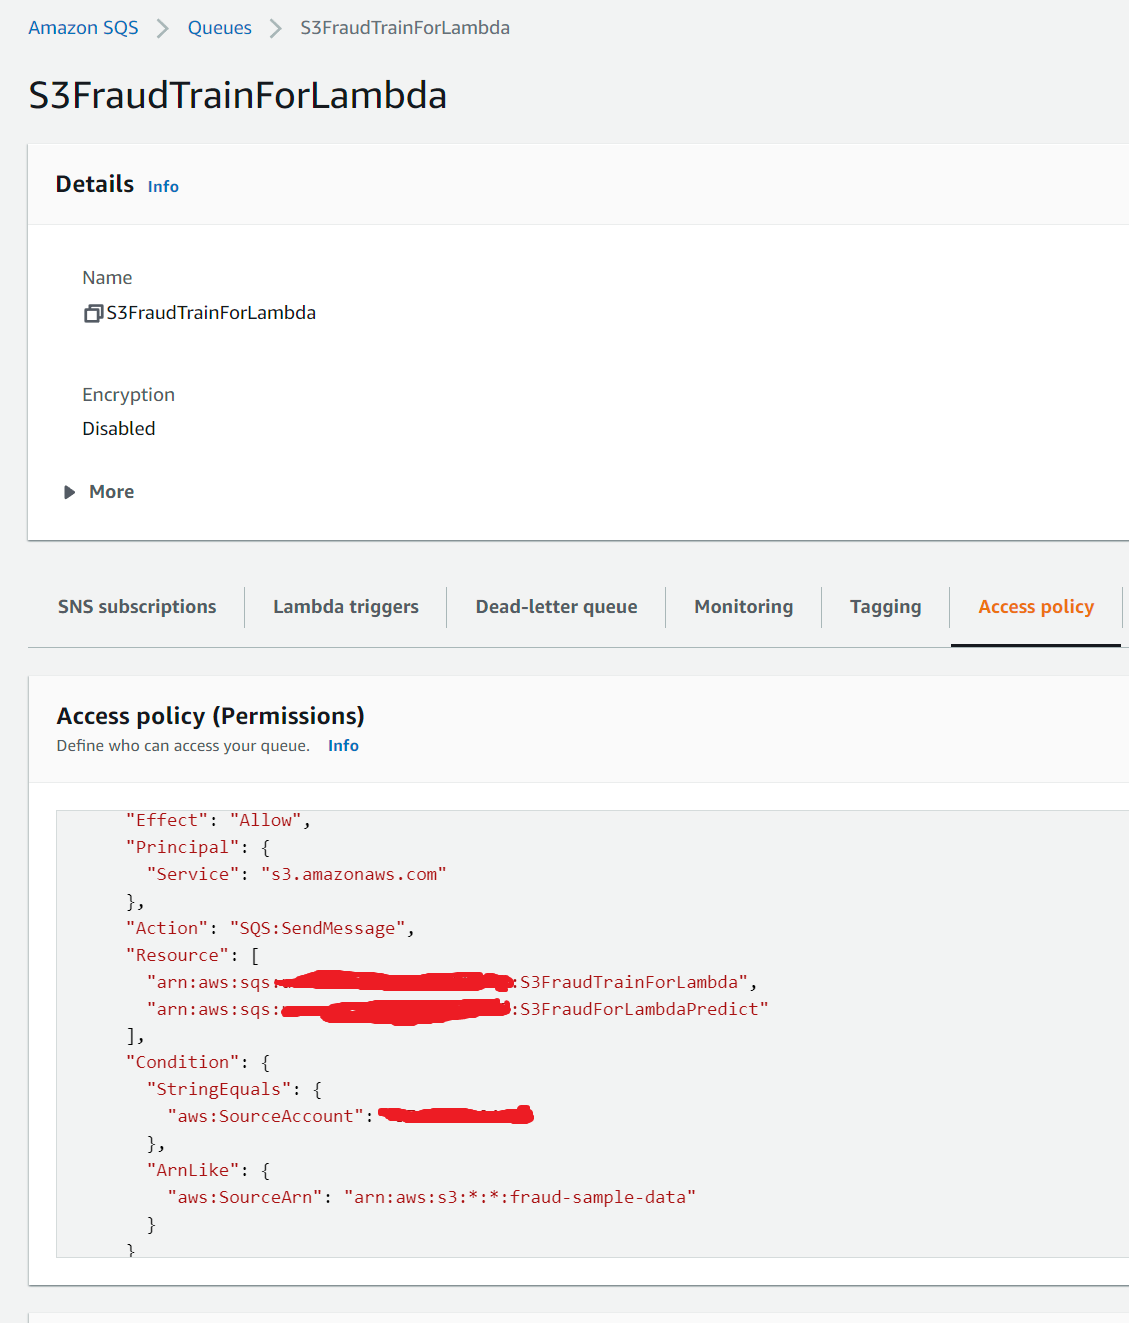1129x1323 pixels.
Task: Copy the queue name using the copy icon
Action: pyautogui.click(x=93, y=314)
